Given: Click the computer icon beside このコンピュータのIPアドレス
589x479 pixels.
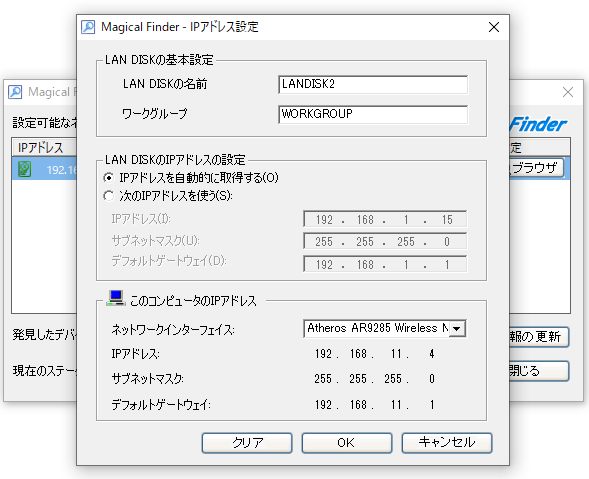Looking at the screenshot, I should (115, 298).
